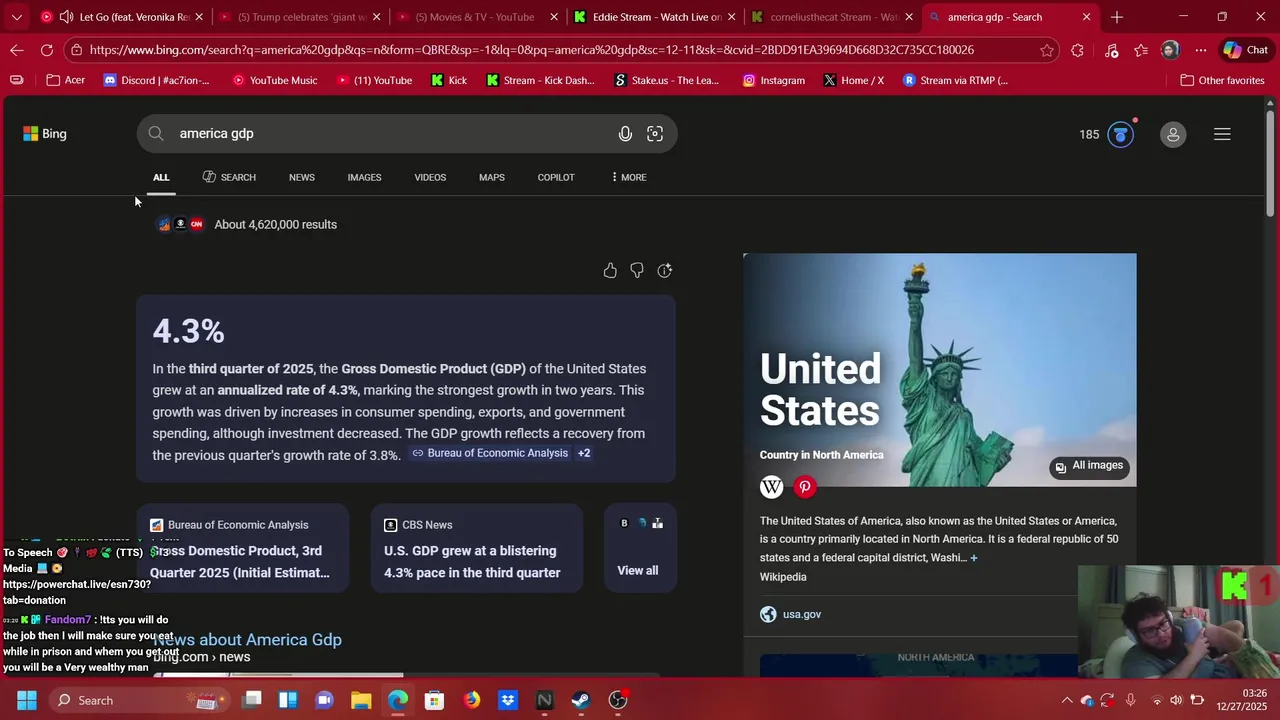Screen dimensions: 1280x720
Task: Open OBS Studio from the taskbar
Action: click(x=618, y=700)
